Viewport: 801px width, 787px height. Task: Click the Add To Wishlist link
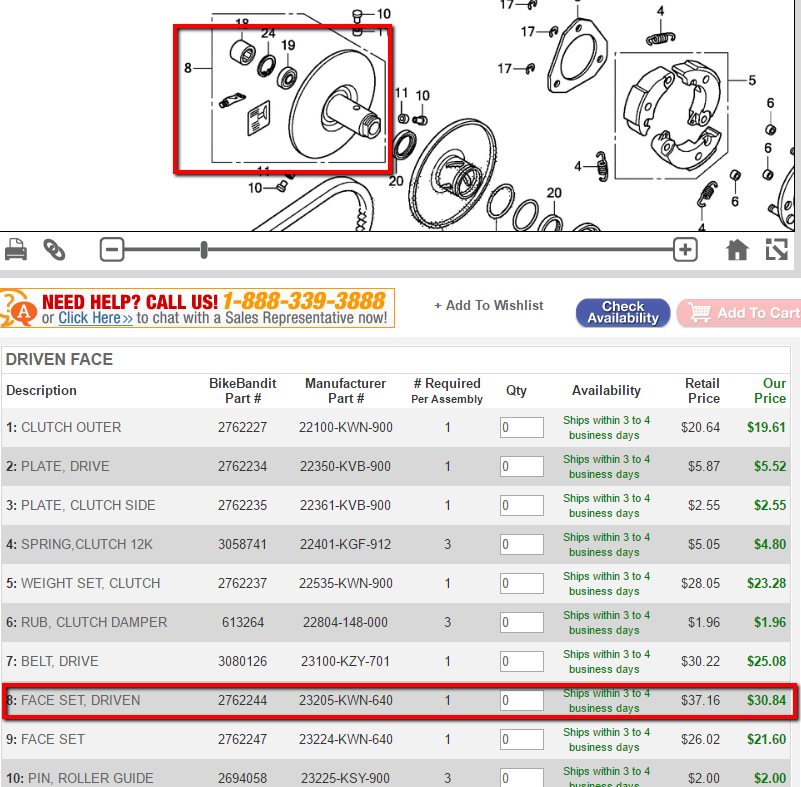click(x=488, y=305)
